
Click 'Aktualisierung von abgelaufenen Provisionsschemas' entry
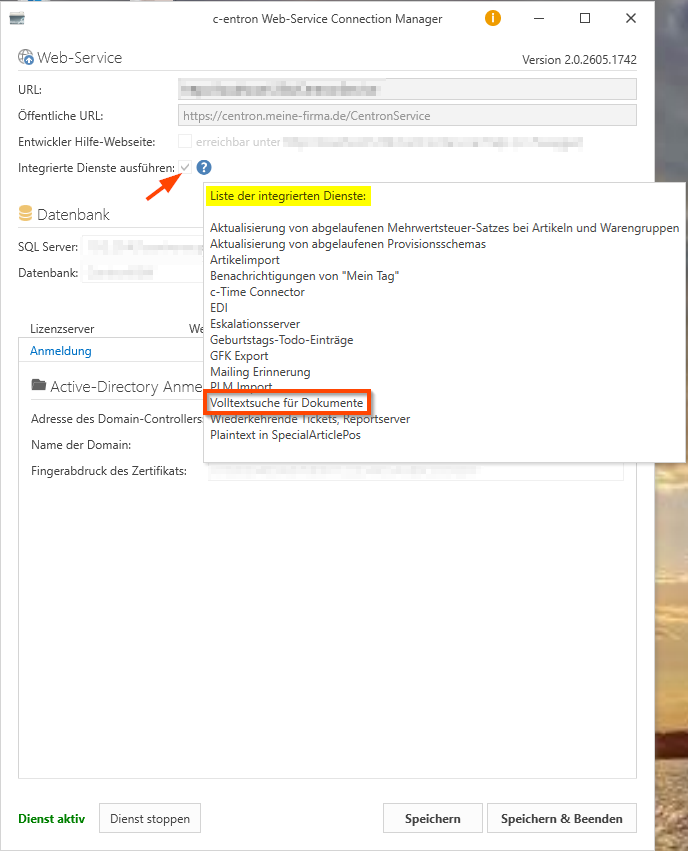click(x=348, y=244)
